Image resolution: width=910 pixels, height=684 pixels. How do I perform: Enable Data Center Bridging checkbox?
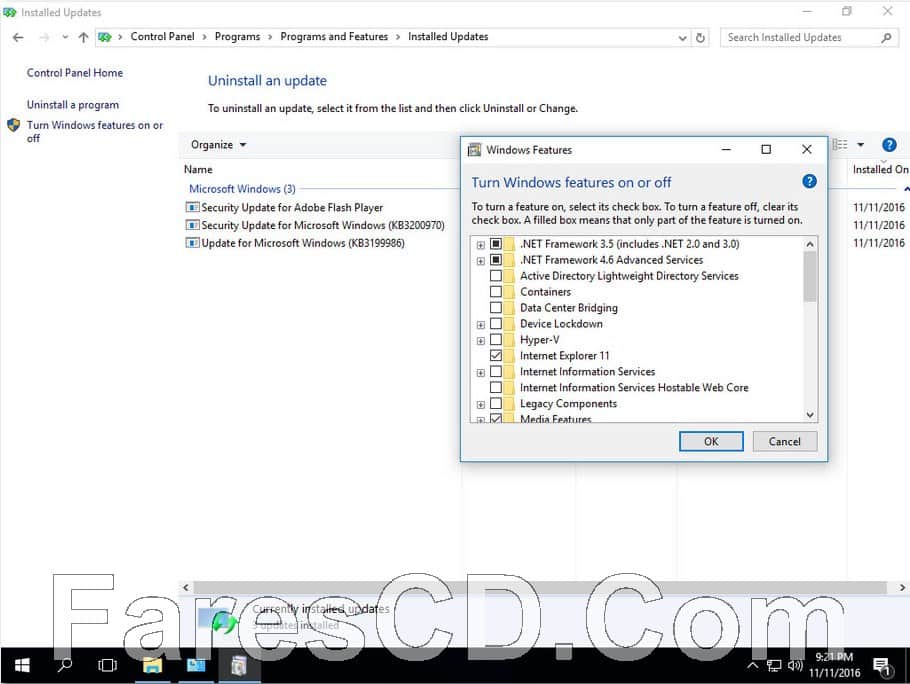pos(496,307)
